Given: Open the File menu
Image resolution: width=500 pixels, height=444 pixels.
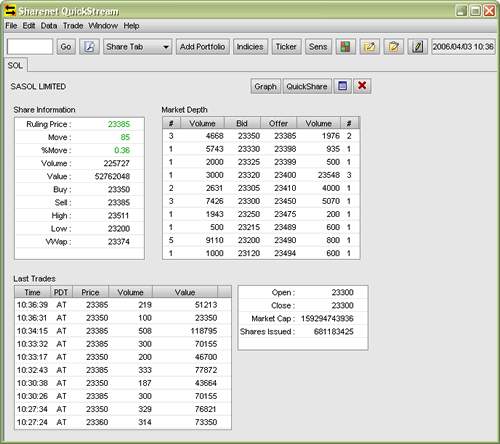Looking at the screenshot, I should click(11, 26).
